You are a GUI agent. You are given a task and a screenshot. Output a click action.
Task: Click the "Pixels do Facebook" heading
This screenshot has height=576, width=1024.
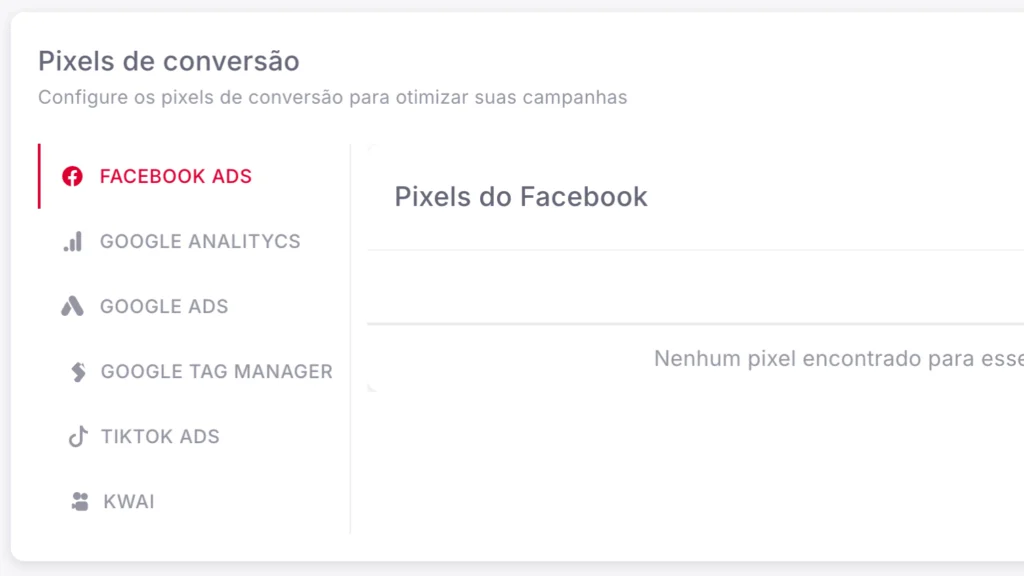521,197
